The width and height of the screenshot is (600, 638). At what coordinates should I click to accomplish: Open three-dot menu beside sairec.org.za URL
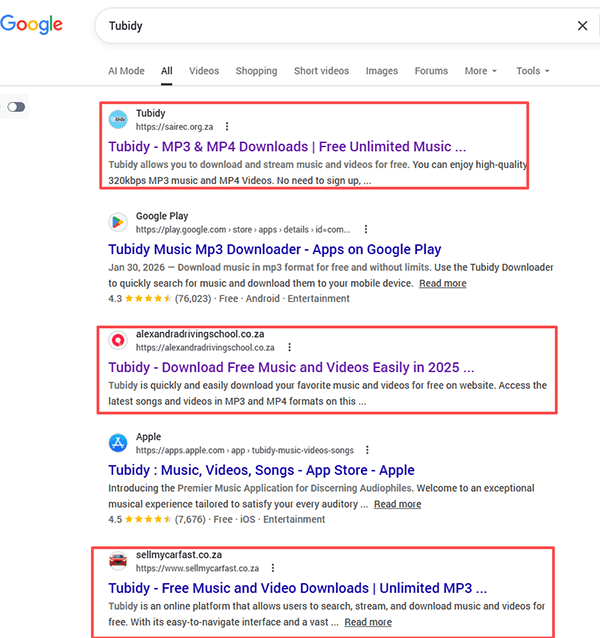point(227,127)
